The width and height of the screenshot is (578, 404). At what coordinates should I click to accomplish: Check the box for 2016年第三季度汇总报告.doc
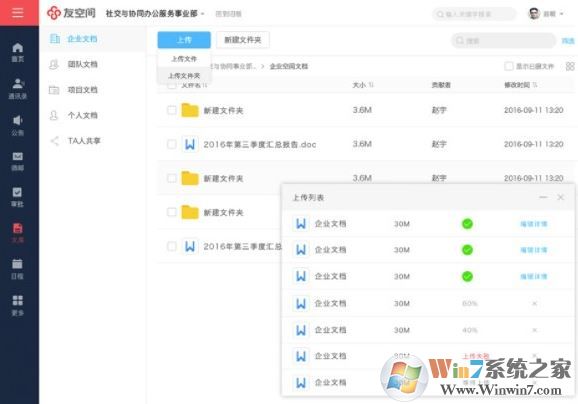tap(172, 144)
